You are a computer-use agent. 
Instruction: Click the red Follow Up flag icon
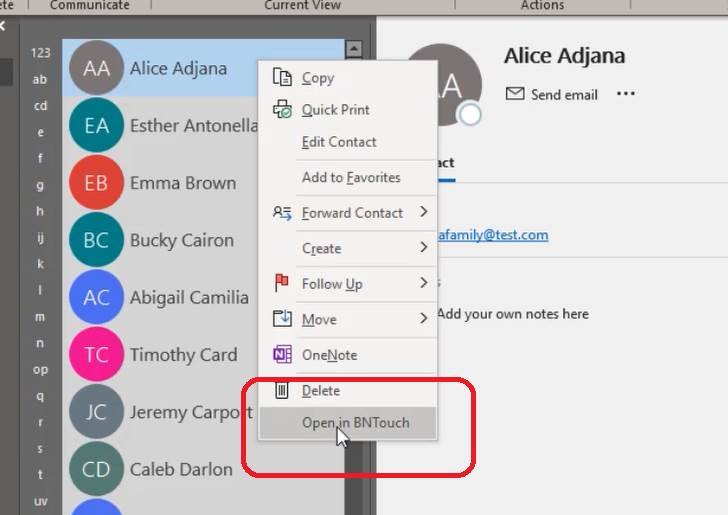pyautogui.click(x=281, y=283)
